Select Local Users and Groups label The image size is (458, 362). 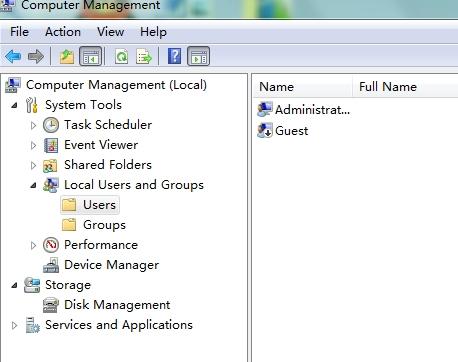click(134, 185)
